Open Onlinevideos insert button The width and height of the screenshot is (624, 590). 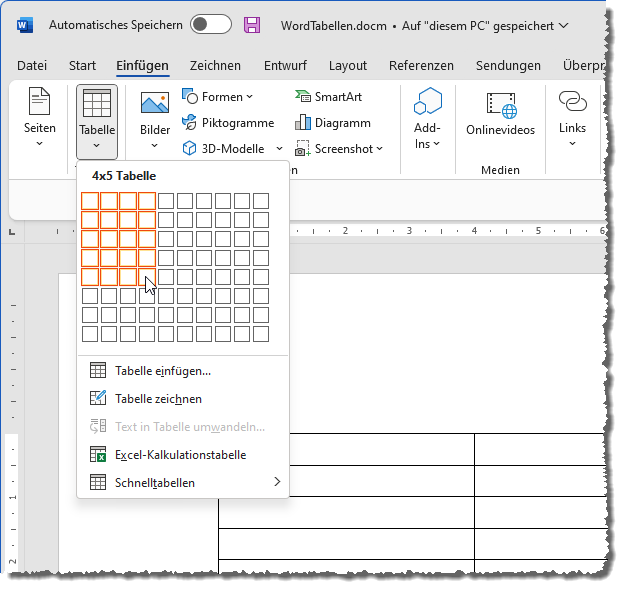(500, 115)
